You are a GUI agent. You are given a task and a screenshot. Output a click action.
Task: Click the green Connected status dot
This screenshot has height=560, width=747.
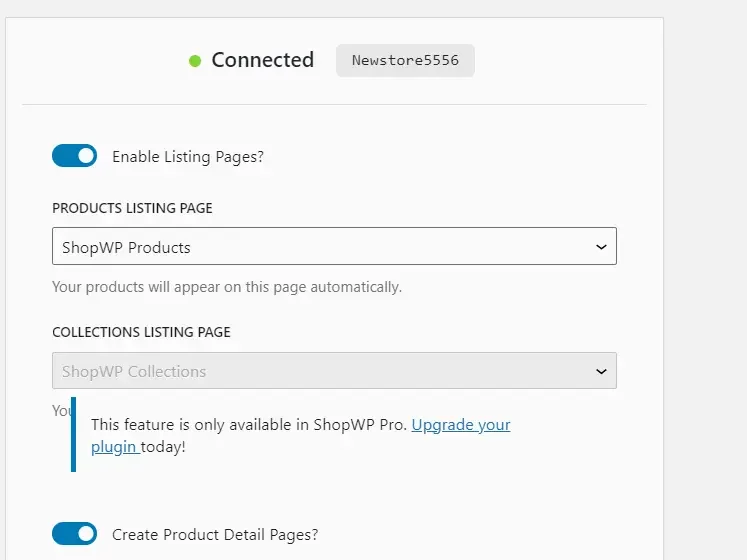point(195,61)
